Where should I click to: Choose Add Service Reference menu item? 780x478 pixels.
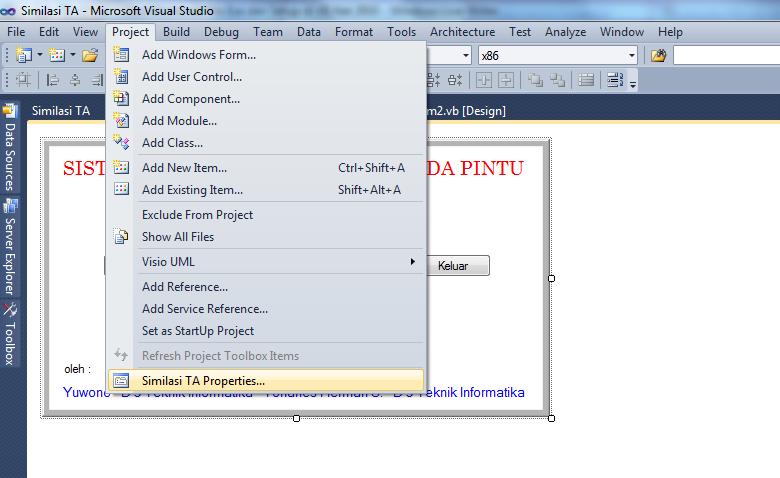coord(266,308)
